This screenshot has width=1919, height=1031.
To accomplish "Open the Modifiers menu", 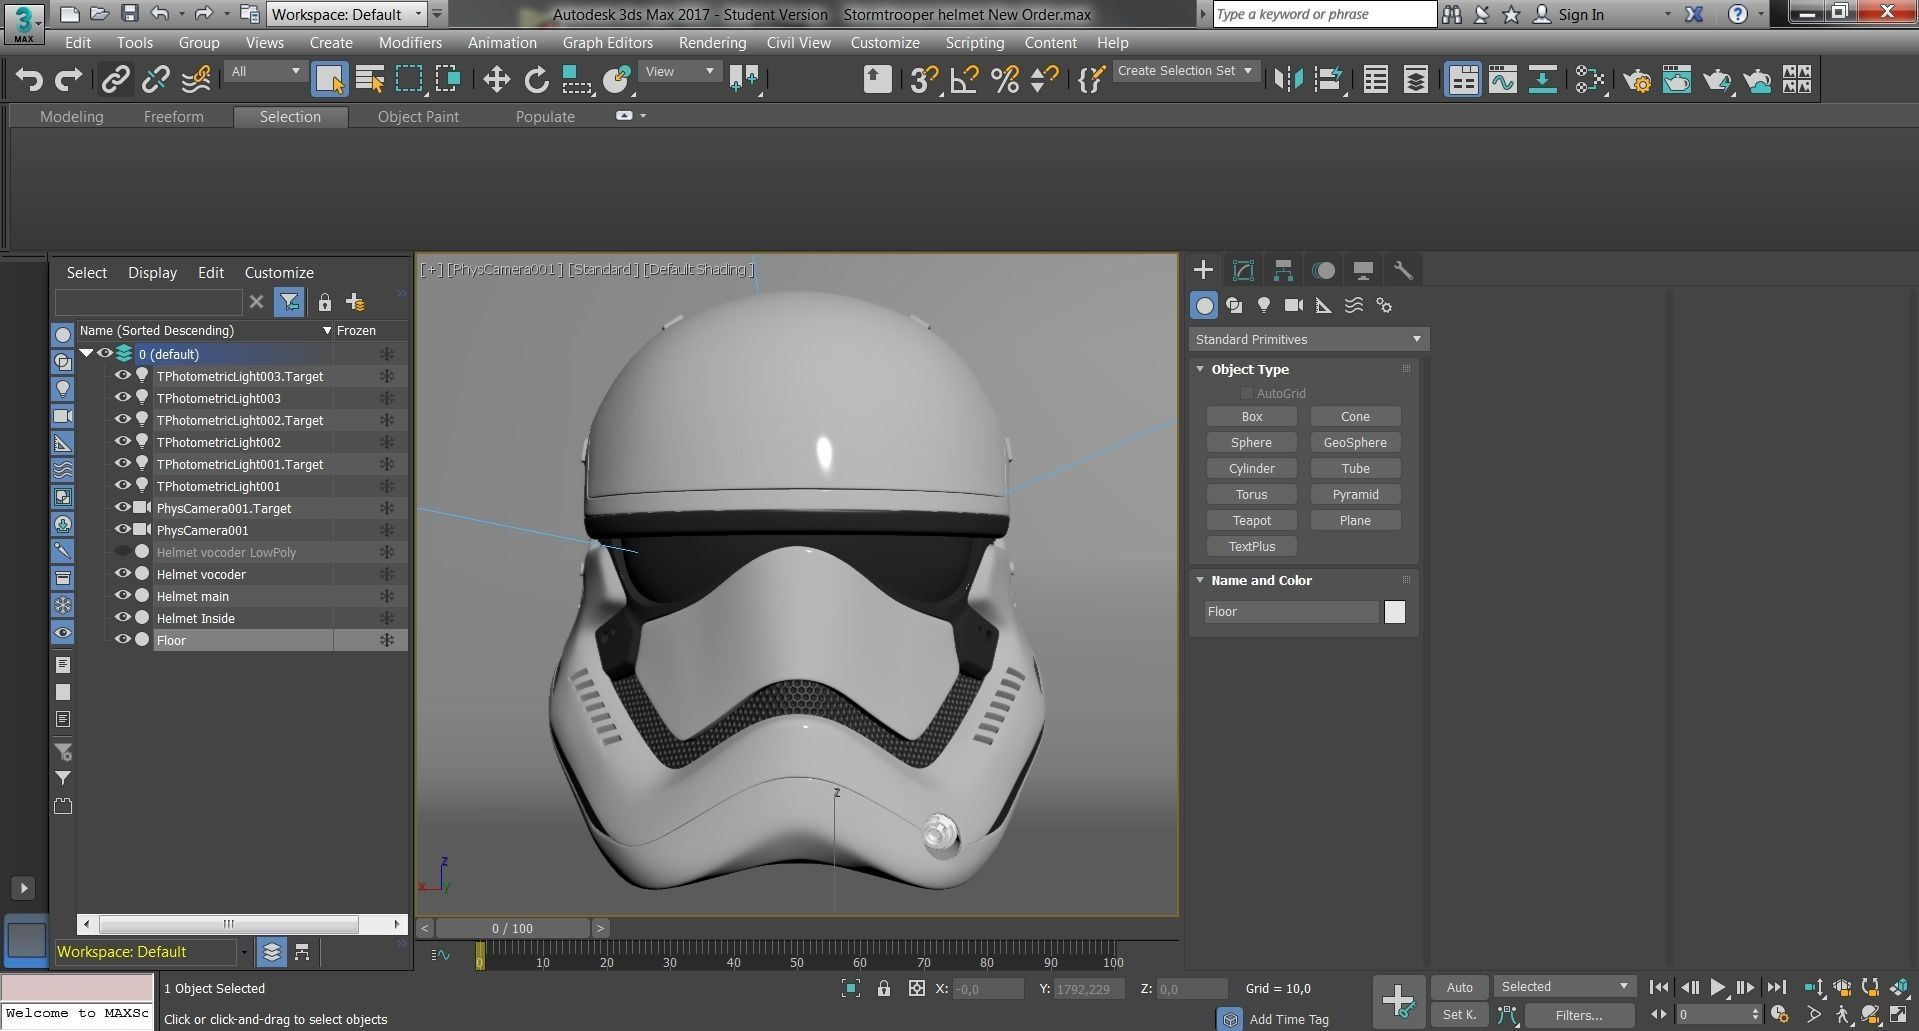I will 410,43.
